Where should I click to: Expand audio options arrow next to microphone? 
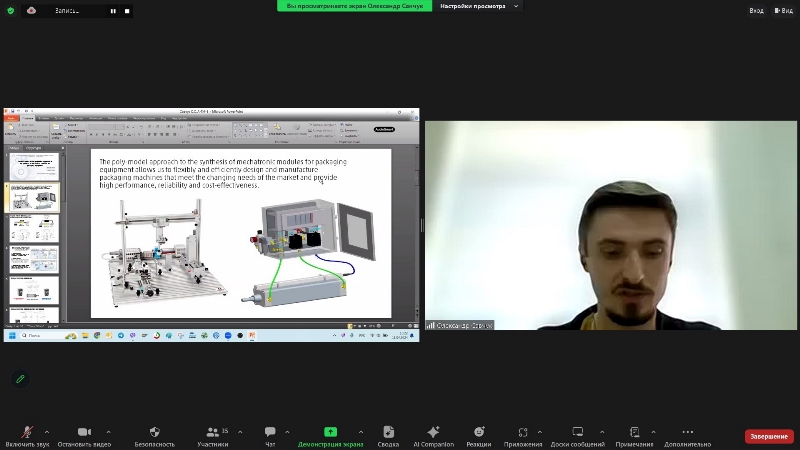coord(49,432)
